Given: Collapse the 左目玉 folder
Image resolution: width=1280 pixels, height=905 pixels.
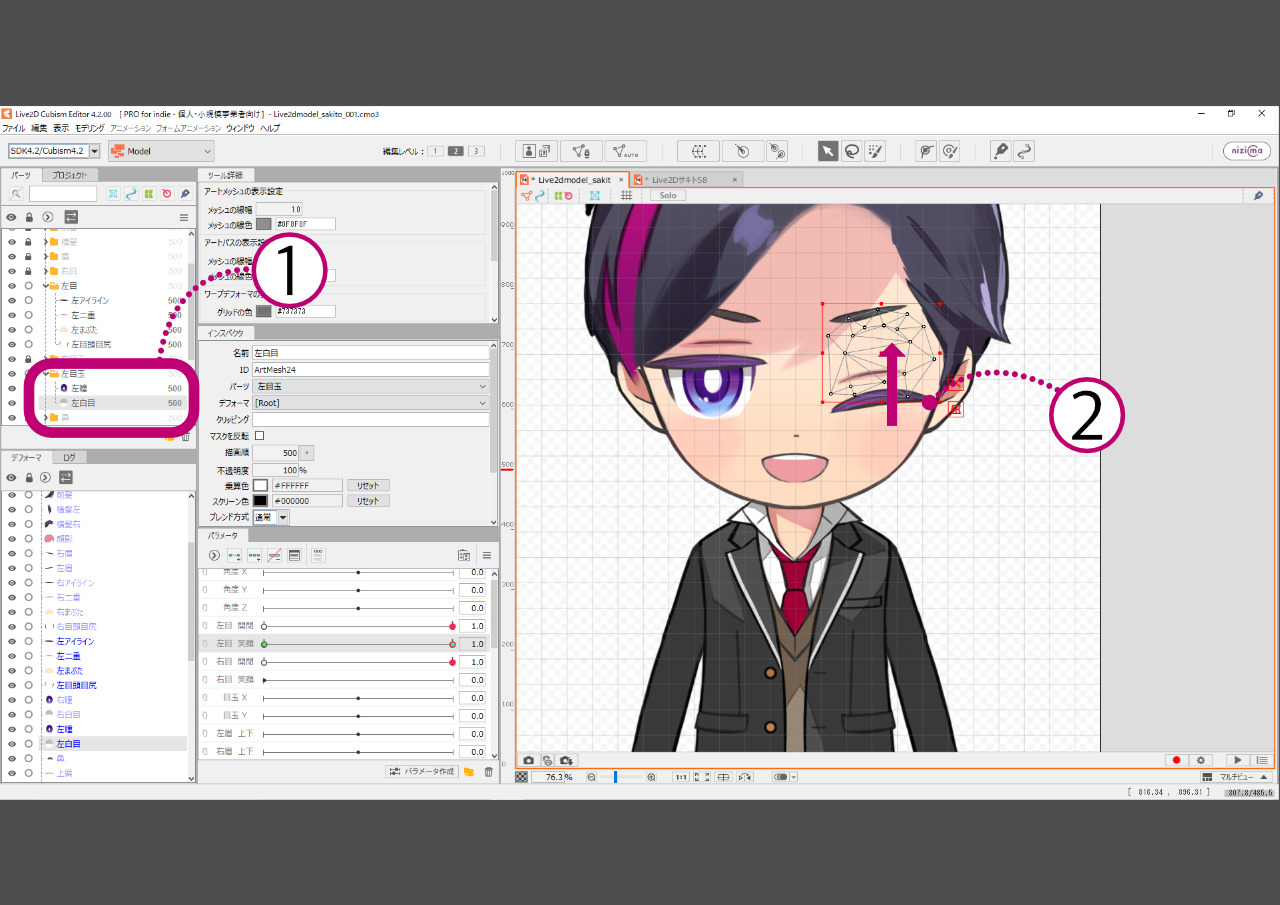Looking at the screenshot, I should (46, 373).
